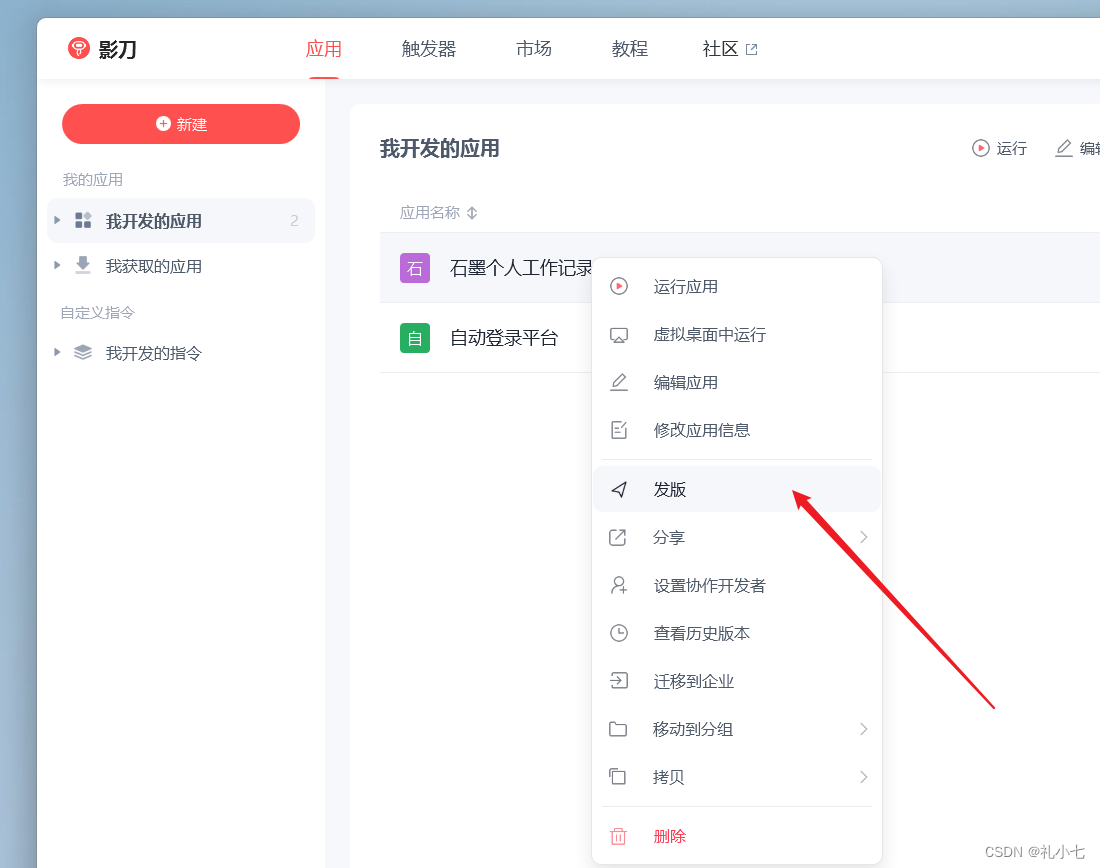Click the purple 石 app icon

[415, 268]
